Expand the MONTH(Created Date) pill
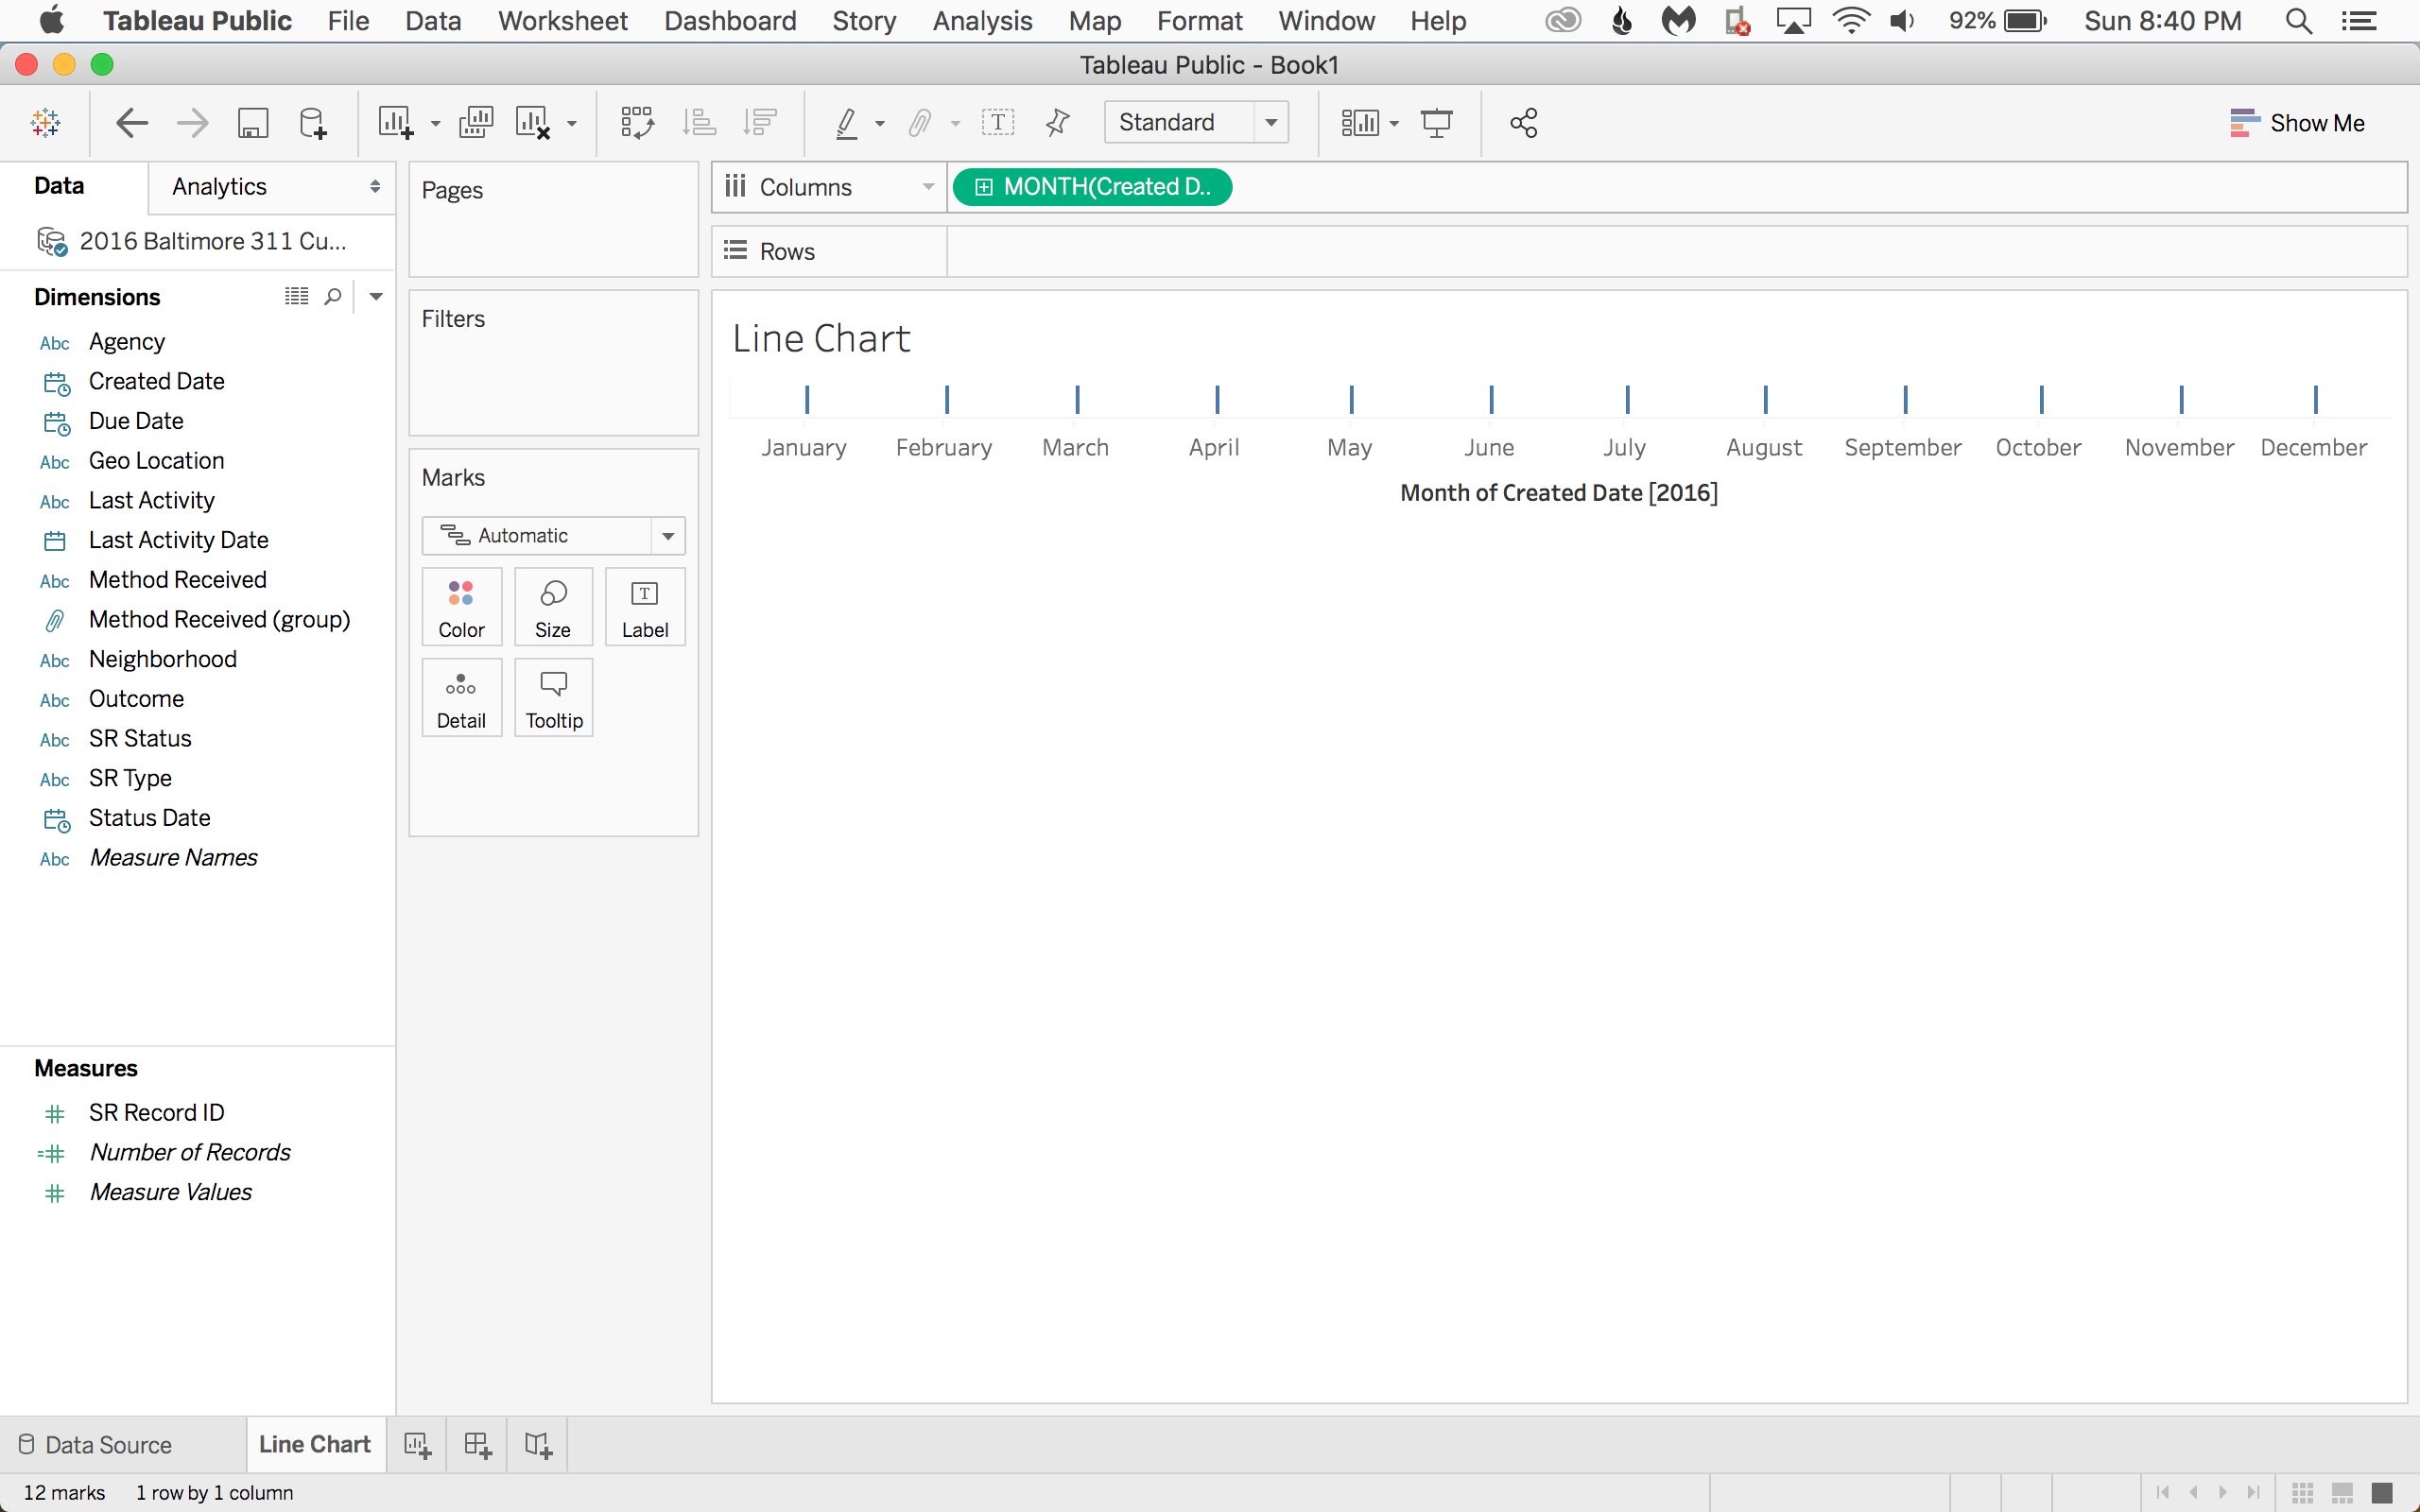Viewport: 2420px width, 1512px height. 983,187
